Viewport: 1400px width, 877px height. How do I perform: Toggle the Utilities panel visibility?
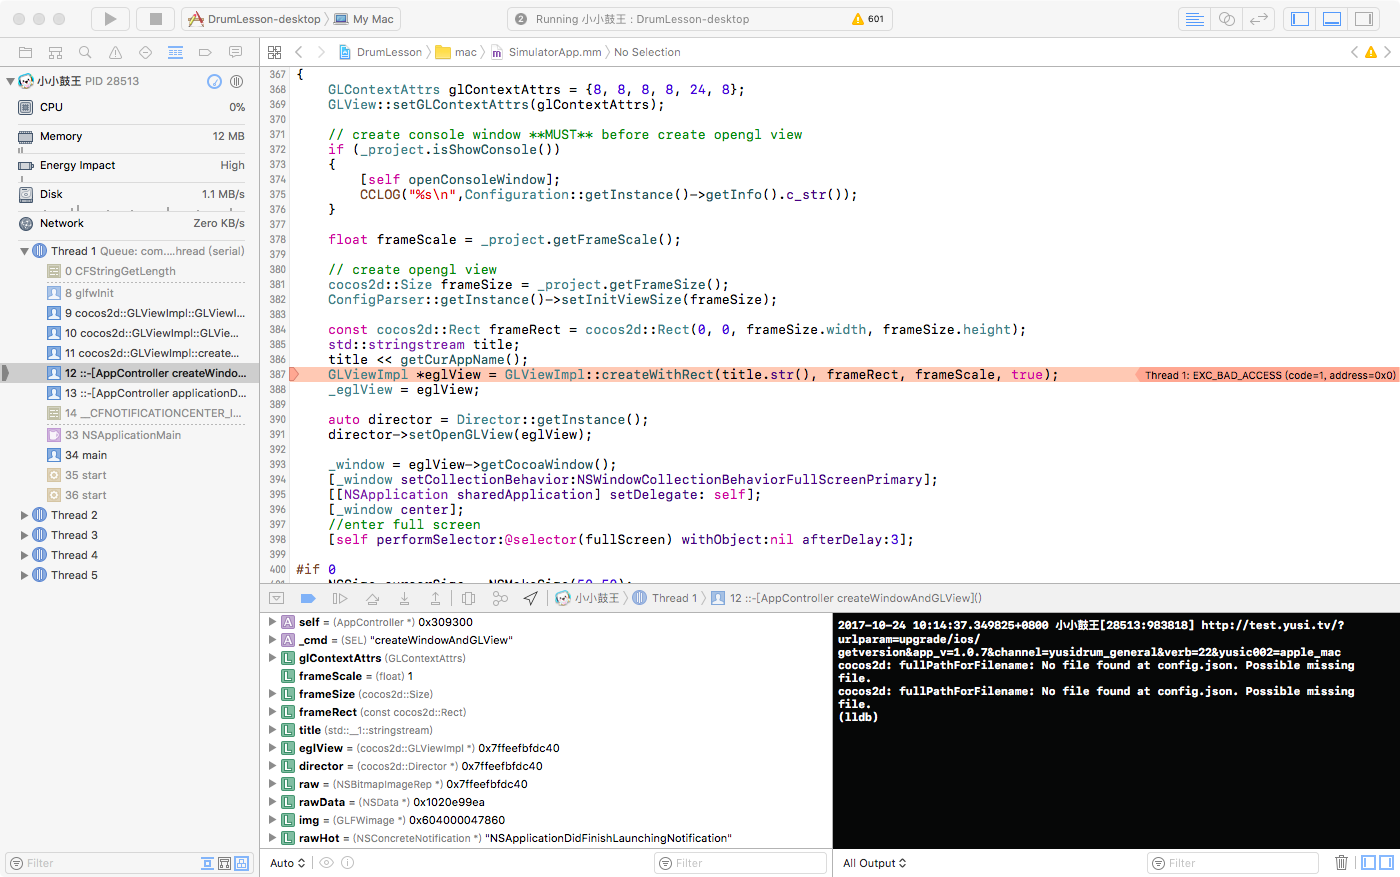[1363, 19]
